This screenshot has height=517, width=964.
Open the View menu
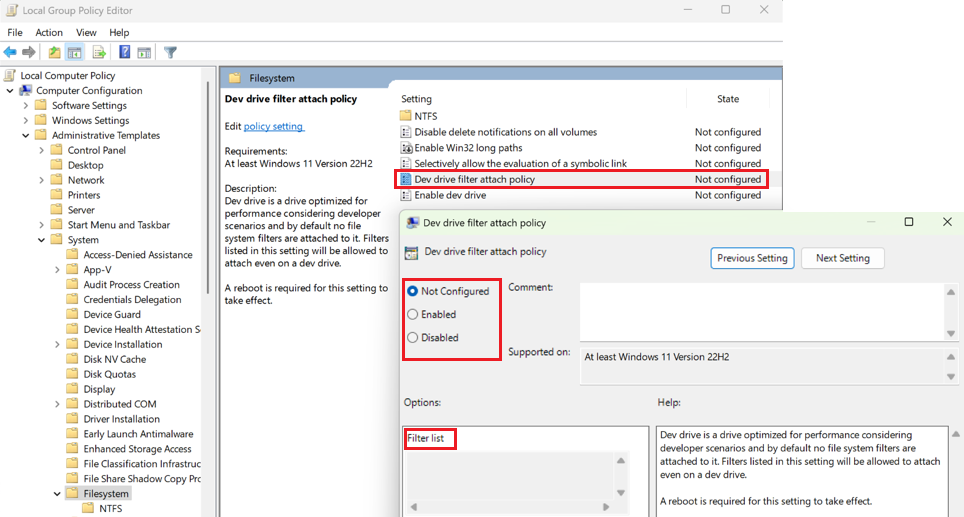(86, 33)
